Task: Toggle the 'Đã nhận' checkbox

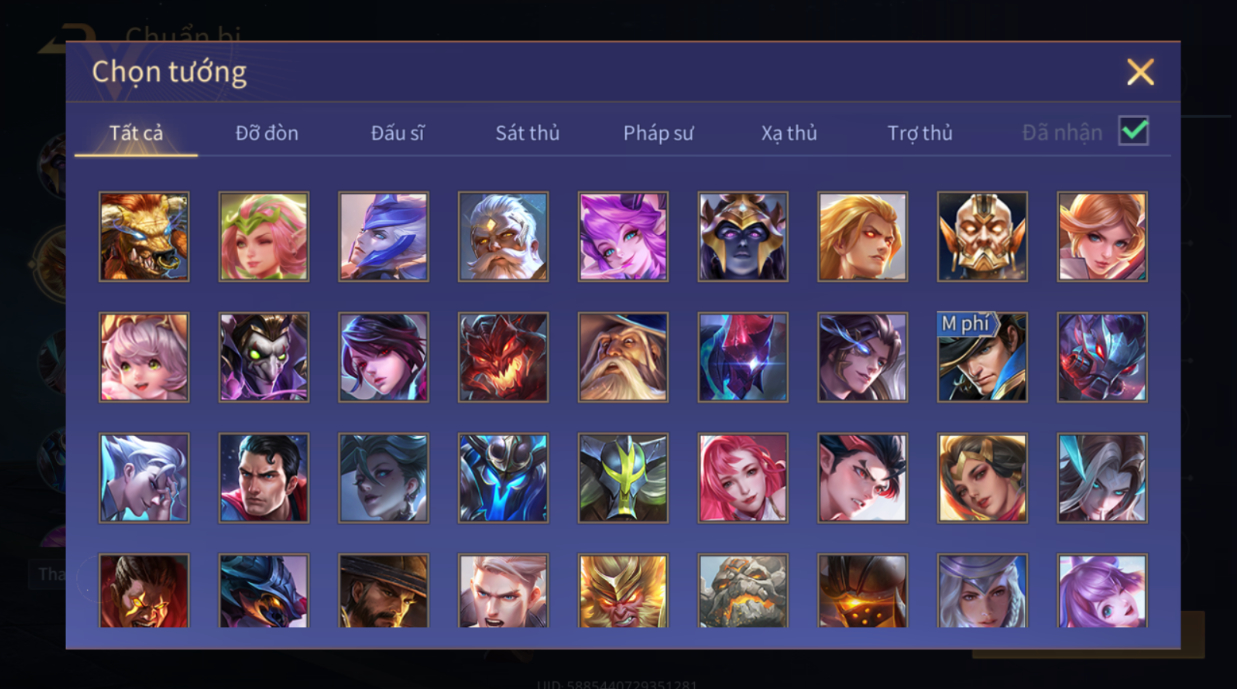Action: pos(1134,131)
